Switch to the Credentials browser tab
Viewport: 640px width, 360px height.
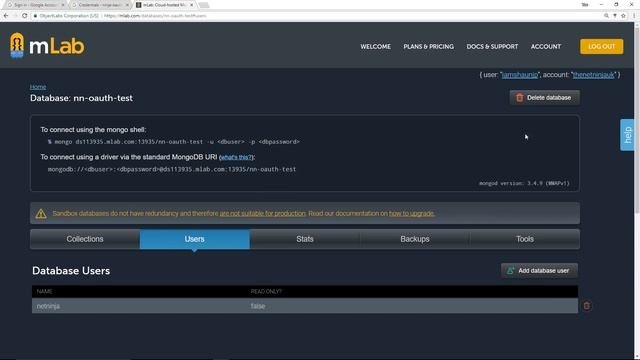click(100, 5)
